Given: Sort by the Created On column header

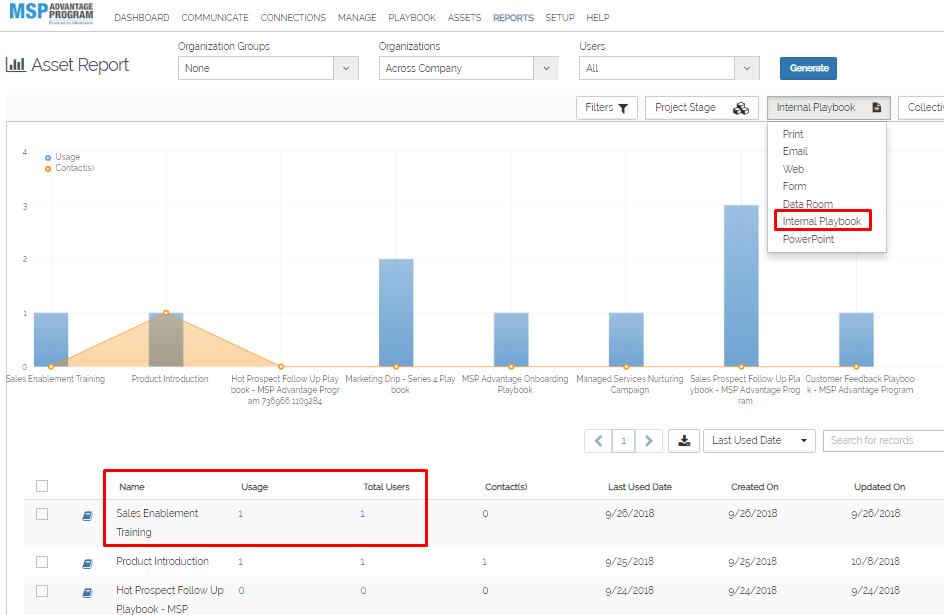Looking at the screenshot, I should (754, 487).
